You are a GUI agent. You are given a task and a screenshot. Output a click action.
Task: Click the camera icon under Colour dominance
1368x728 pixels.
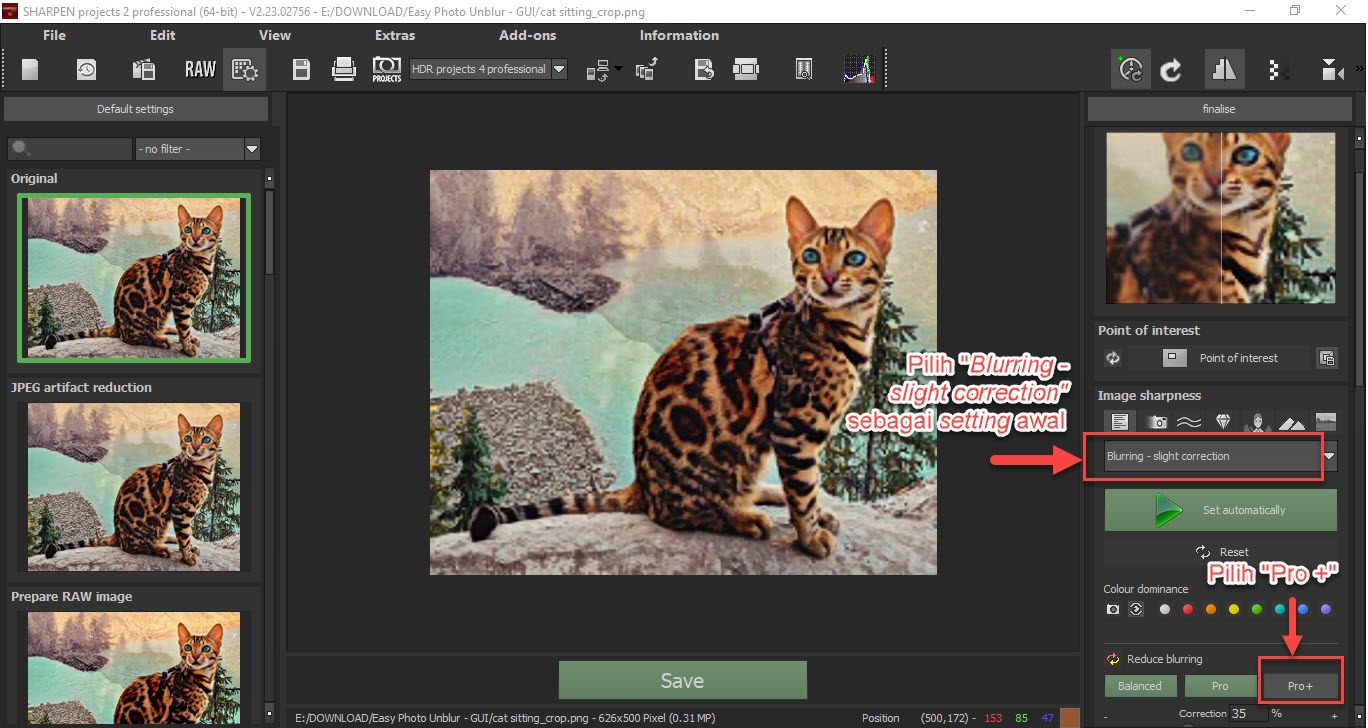(1113, 609)
